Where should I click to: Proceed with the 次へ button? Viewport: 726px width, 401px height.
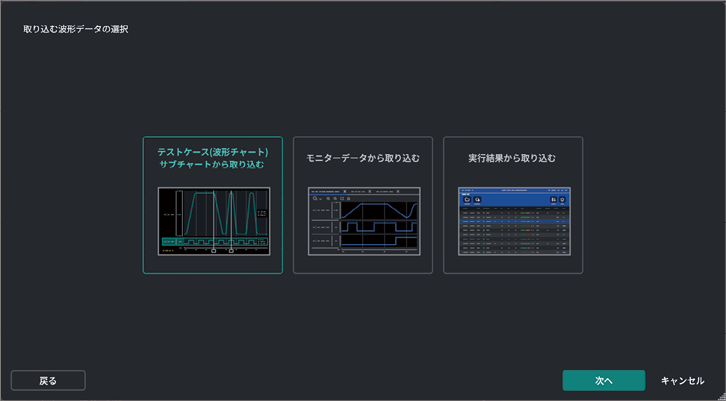coord(604,381)
